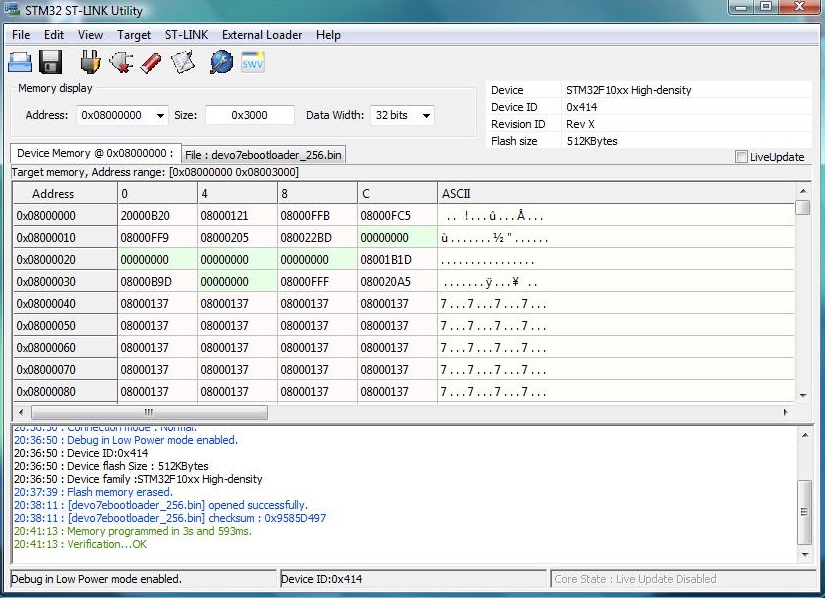This screenshot has height=598, width=825.
Task: Select cell 08001B1D
Action: pyautogui.click(x=397, y=260)
